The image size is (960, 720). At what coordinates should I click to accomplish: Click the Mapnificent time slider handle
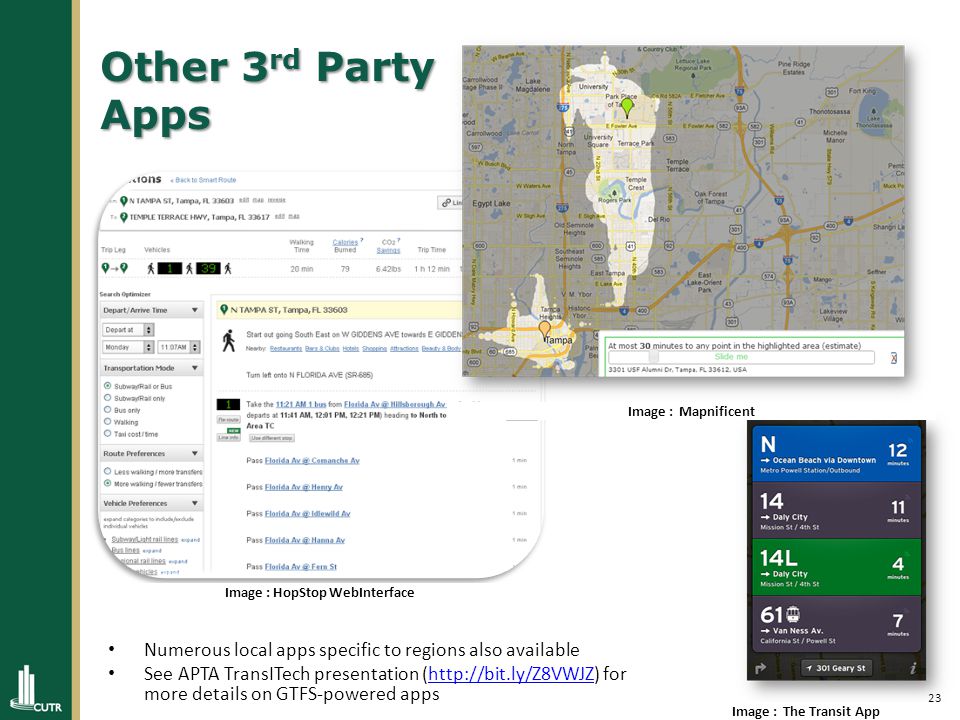pyautogui.click(x=654, y=357)
